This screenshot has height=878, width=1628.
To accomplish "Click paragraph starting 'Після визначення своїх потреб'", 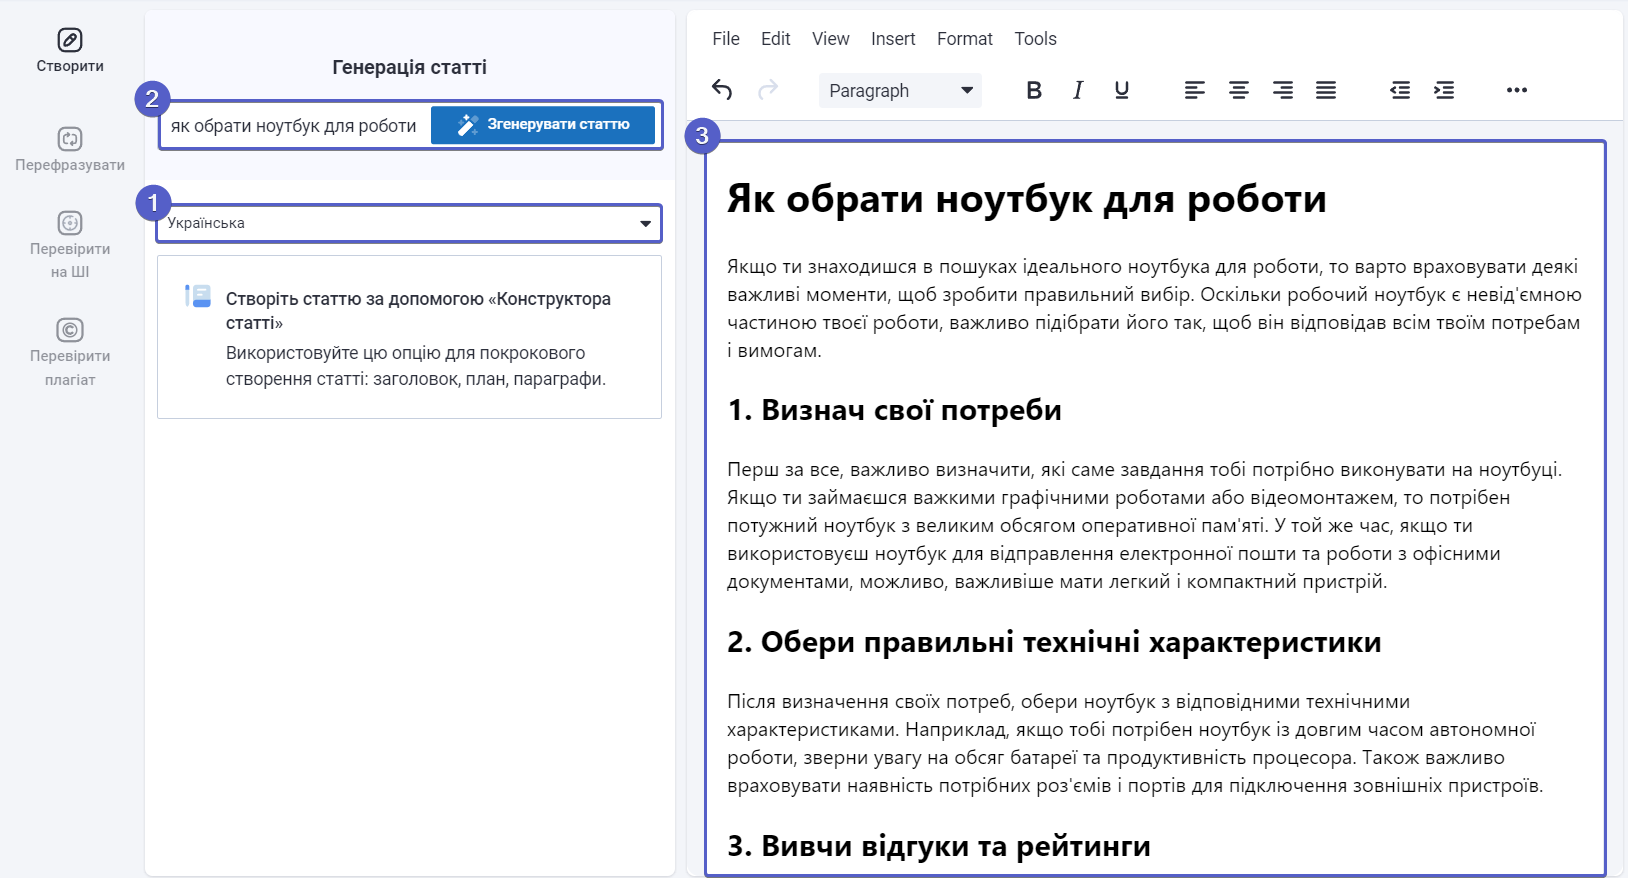I will pos(1135,743).
